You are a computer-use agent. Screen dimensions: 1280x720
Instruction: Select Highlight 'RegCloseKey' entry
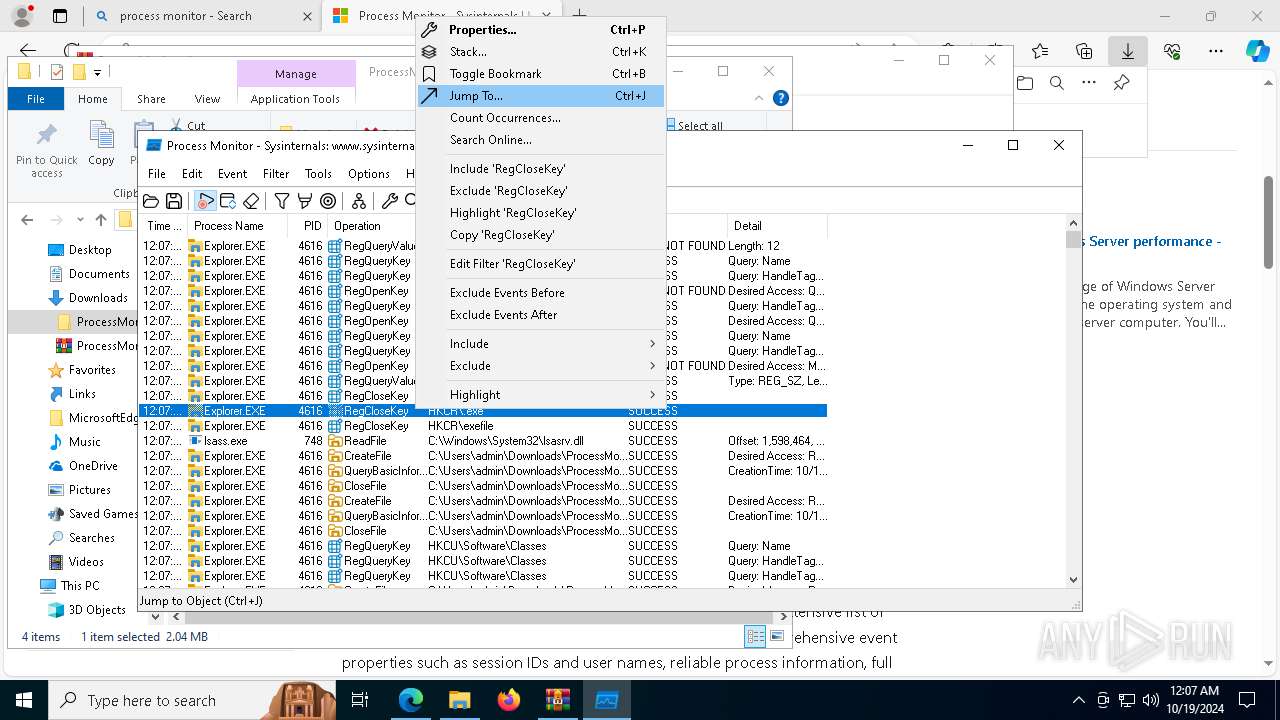click(541, 213)
